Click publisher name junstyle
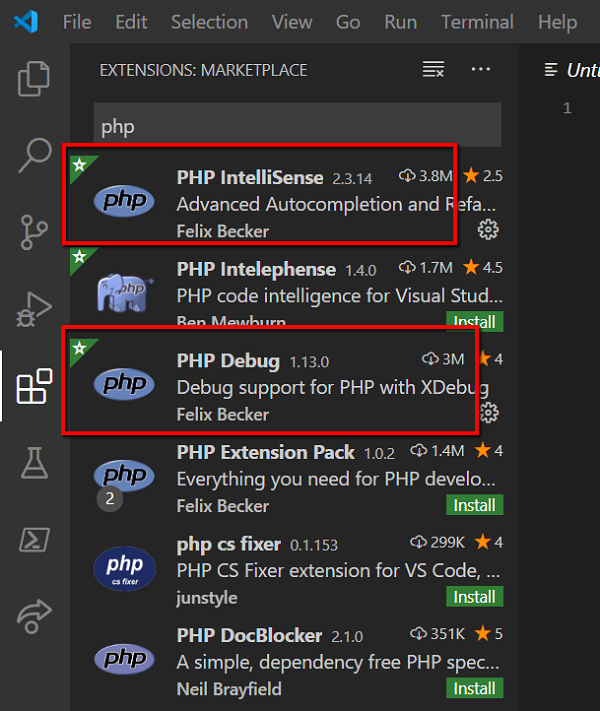The width and height of the screenshot is (600, 711). point(207,598)
